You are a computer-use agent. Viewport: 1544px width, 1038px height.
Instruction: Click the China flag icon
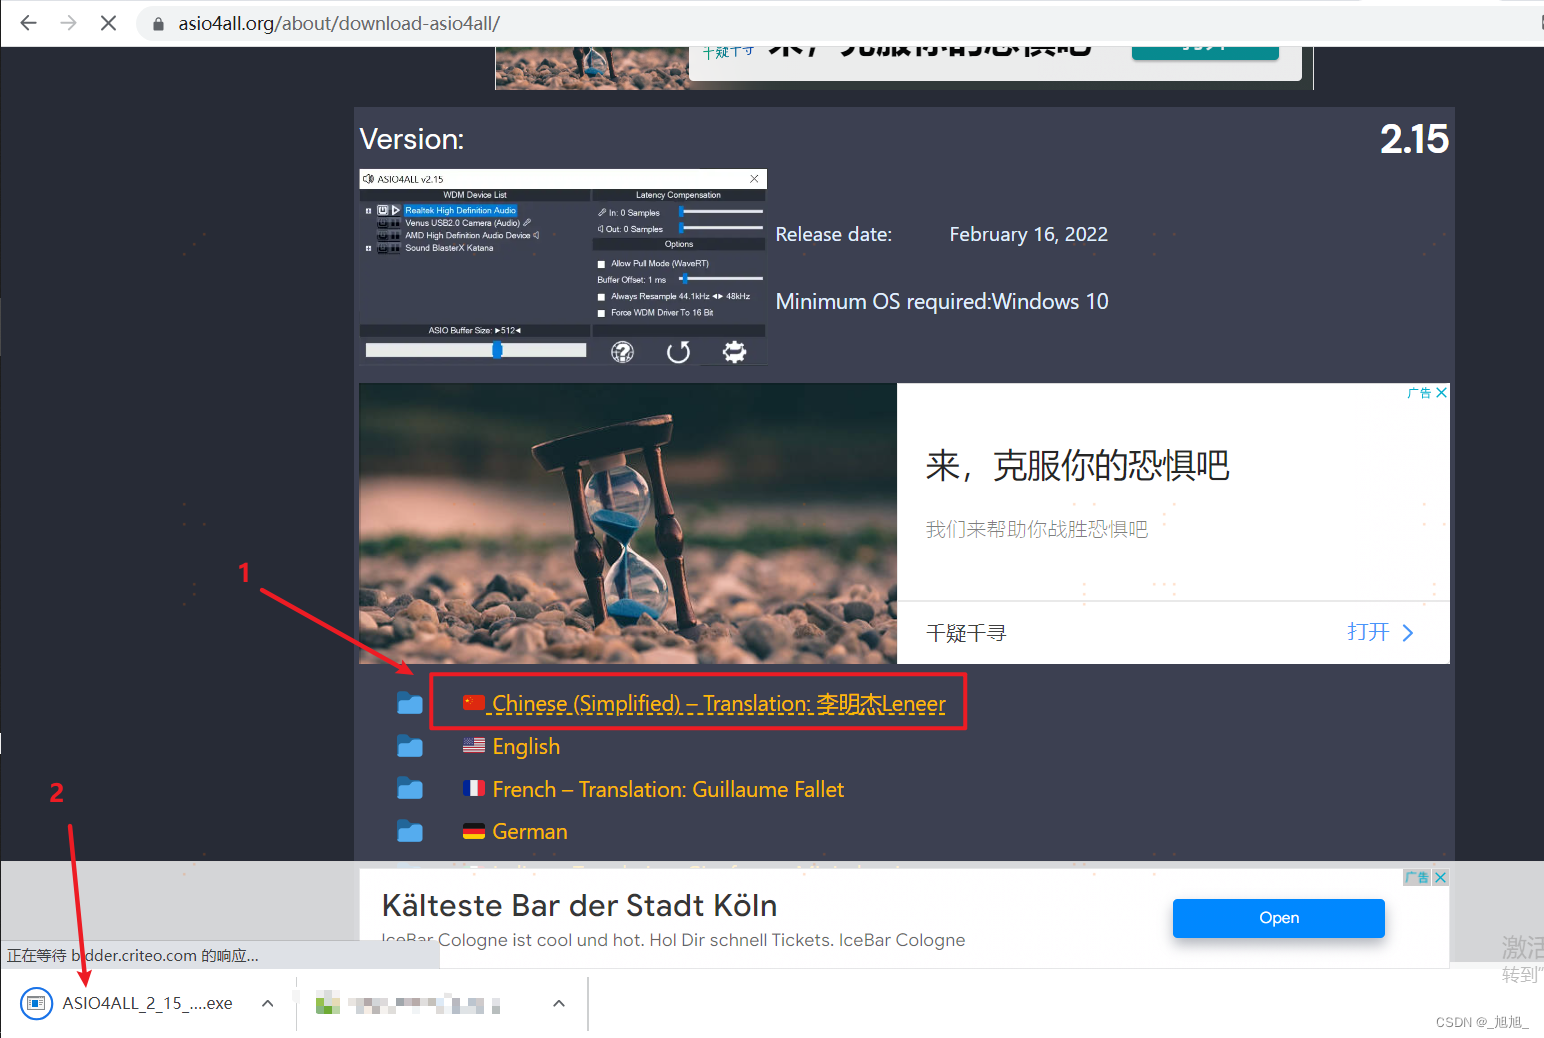click(x=474, y=703)
